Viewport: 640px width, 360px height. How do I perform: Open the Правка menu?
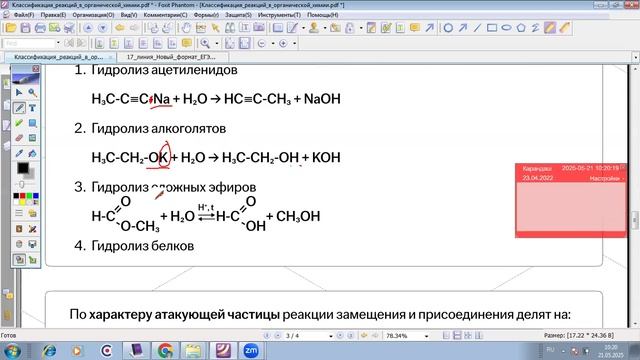tap(53, 15)
